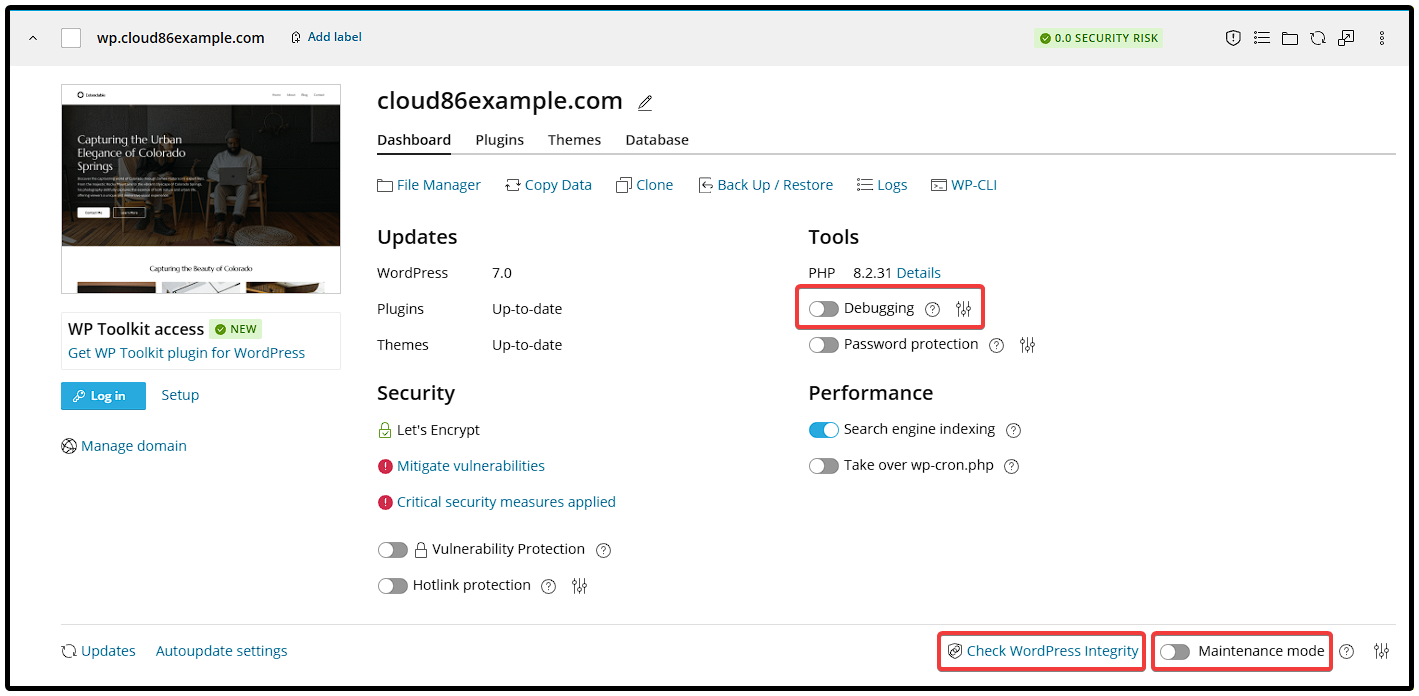The width and height of the screenshot is (1419, 696).
Task: Tick the checkbox beside wp.cloud86example.com
Action: [71, 38]
